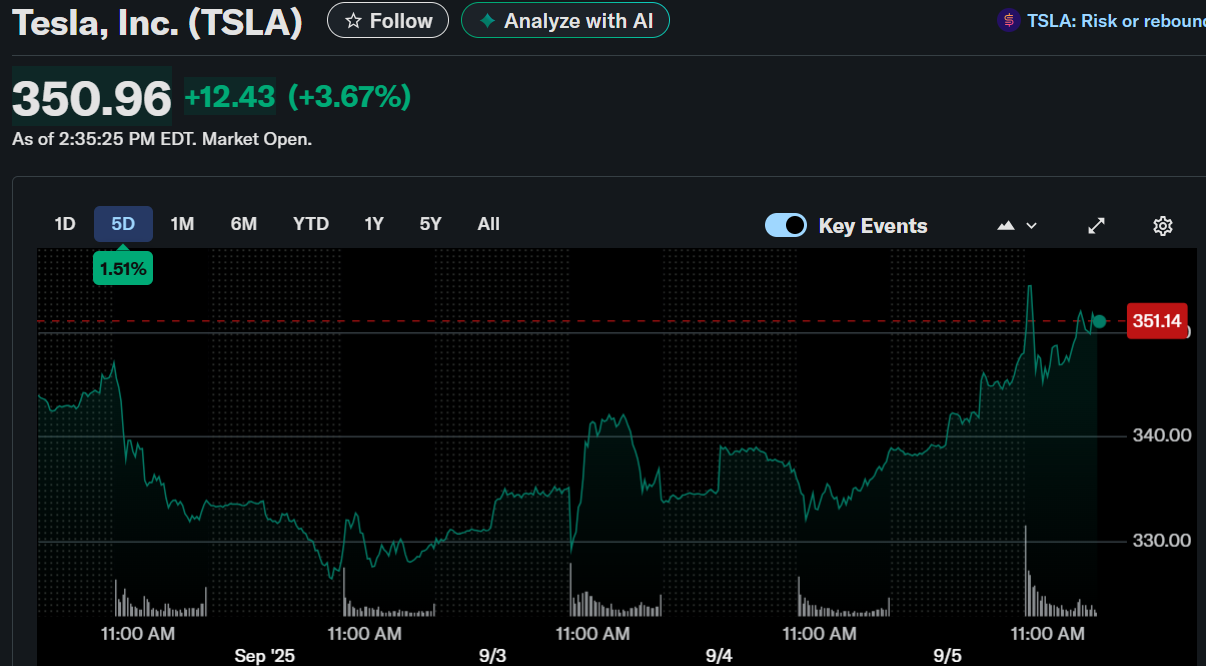Open the TSLA: Risk or rebound link

coord(1102,21)
